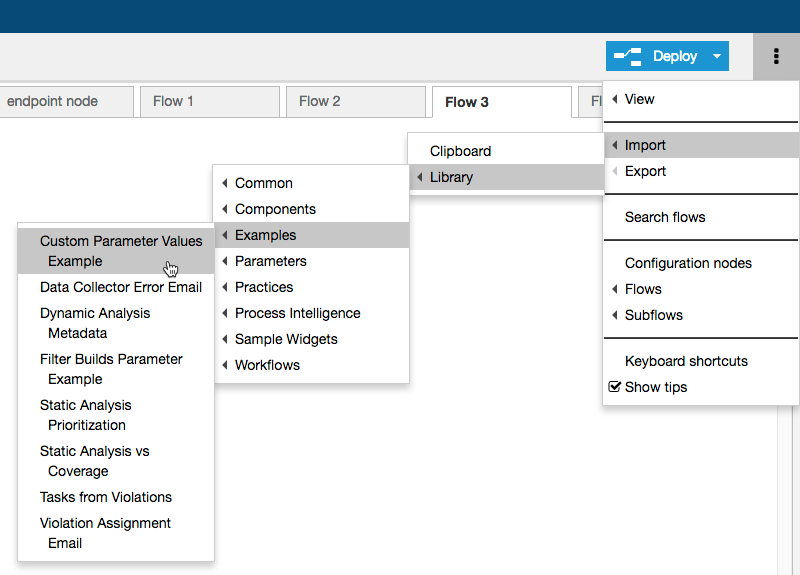Open the three-dot hamburger menu icon
The height and width of the screenshot is (575, 800).
(x=776, y=56)
